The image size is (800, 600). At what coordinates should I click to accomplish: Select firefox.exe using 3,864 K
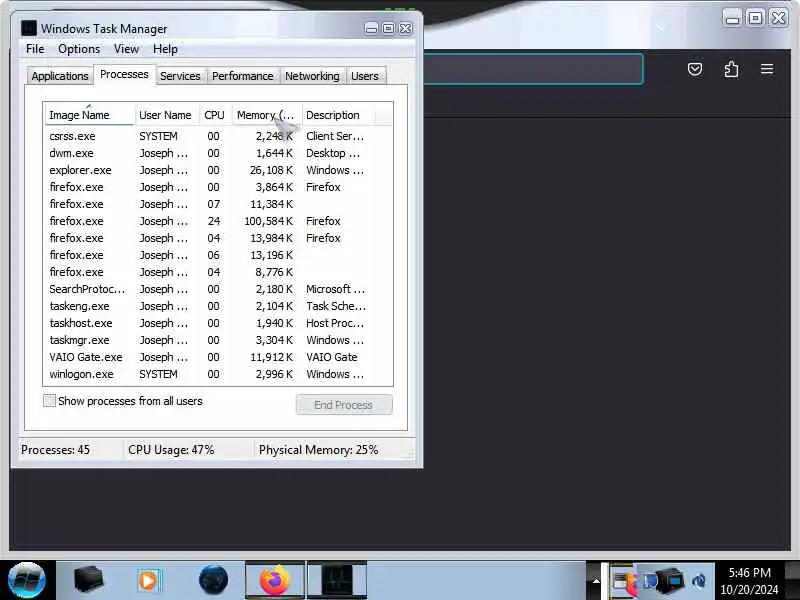click(218, 187)
